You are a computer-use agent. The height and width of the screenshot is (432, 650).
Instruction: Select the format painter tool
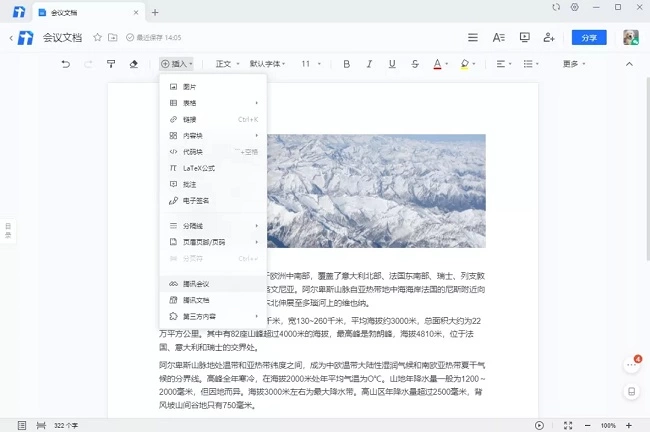[111, 64]
